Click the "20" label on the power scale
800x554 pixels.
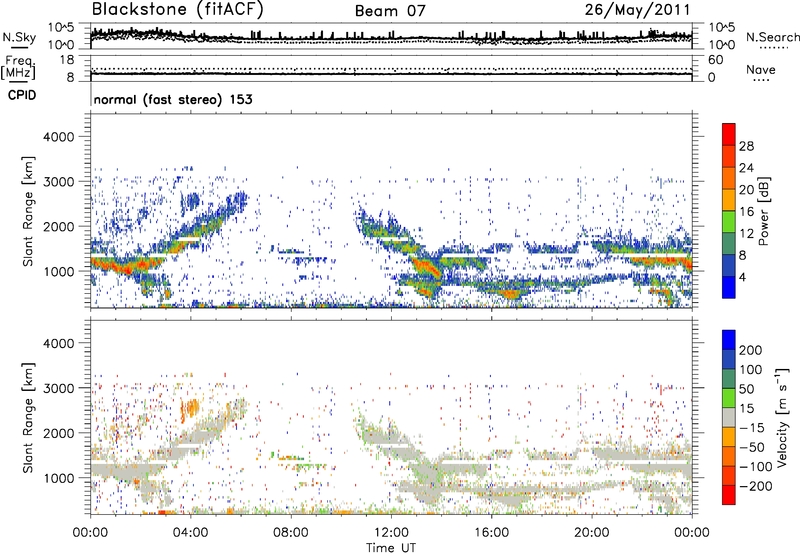pos(746,190)
